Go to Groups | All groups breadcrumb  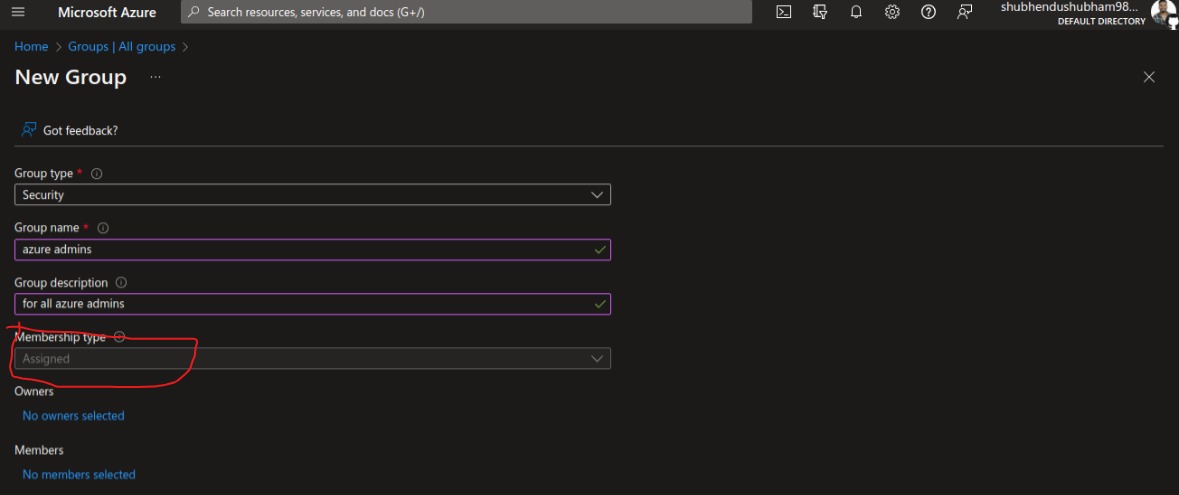tap(122, 47)
